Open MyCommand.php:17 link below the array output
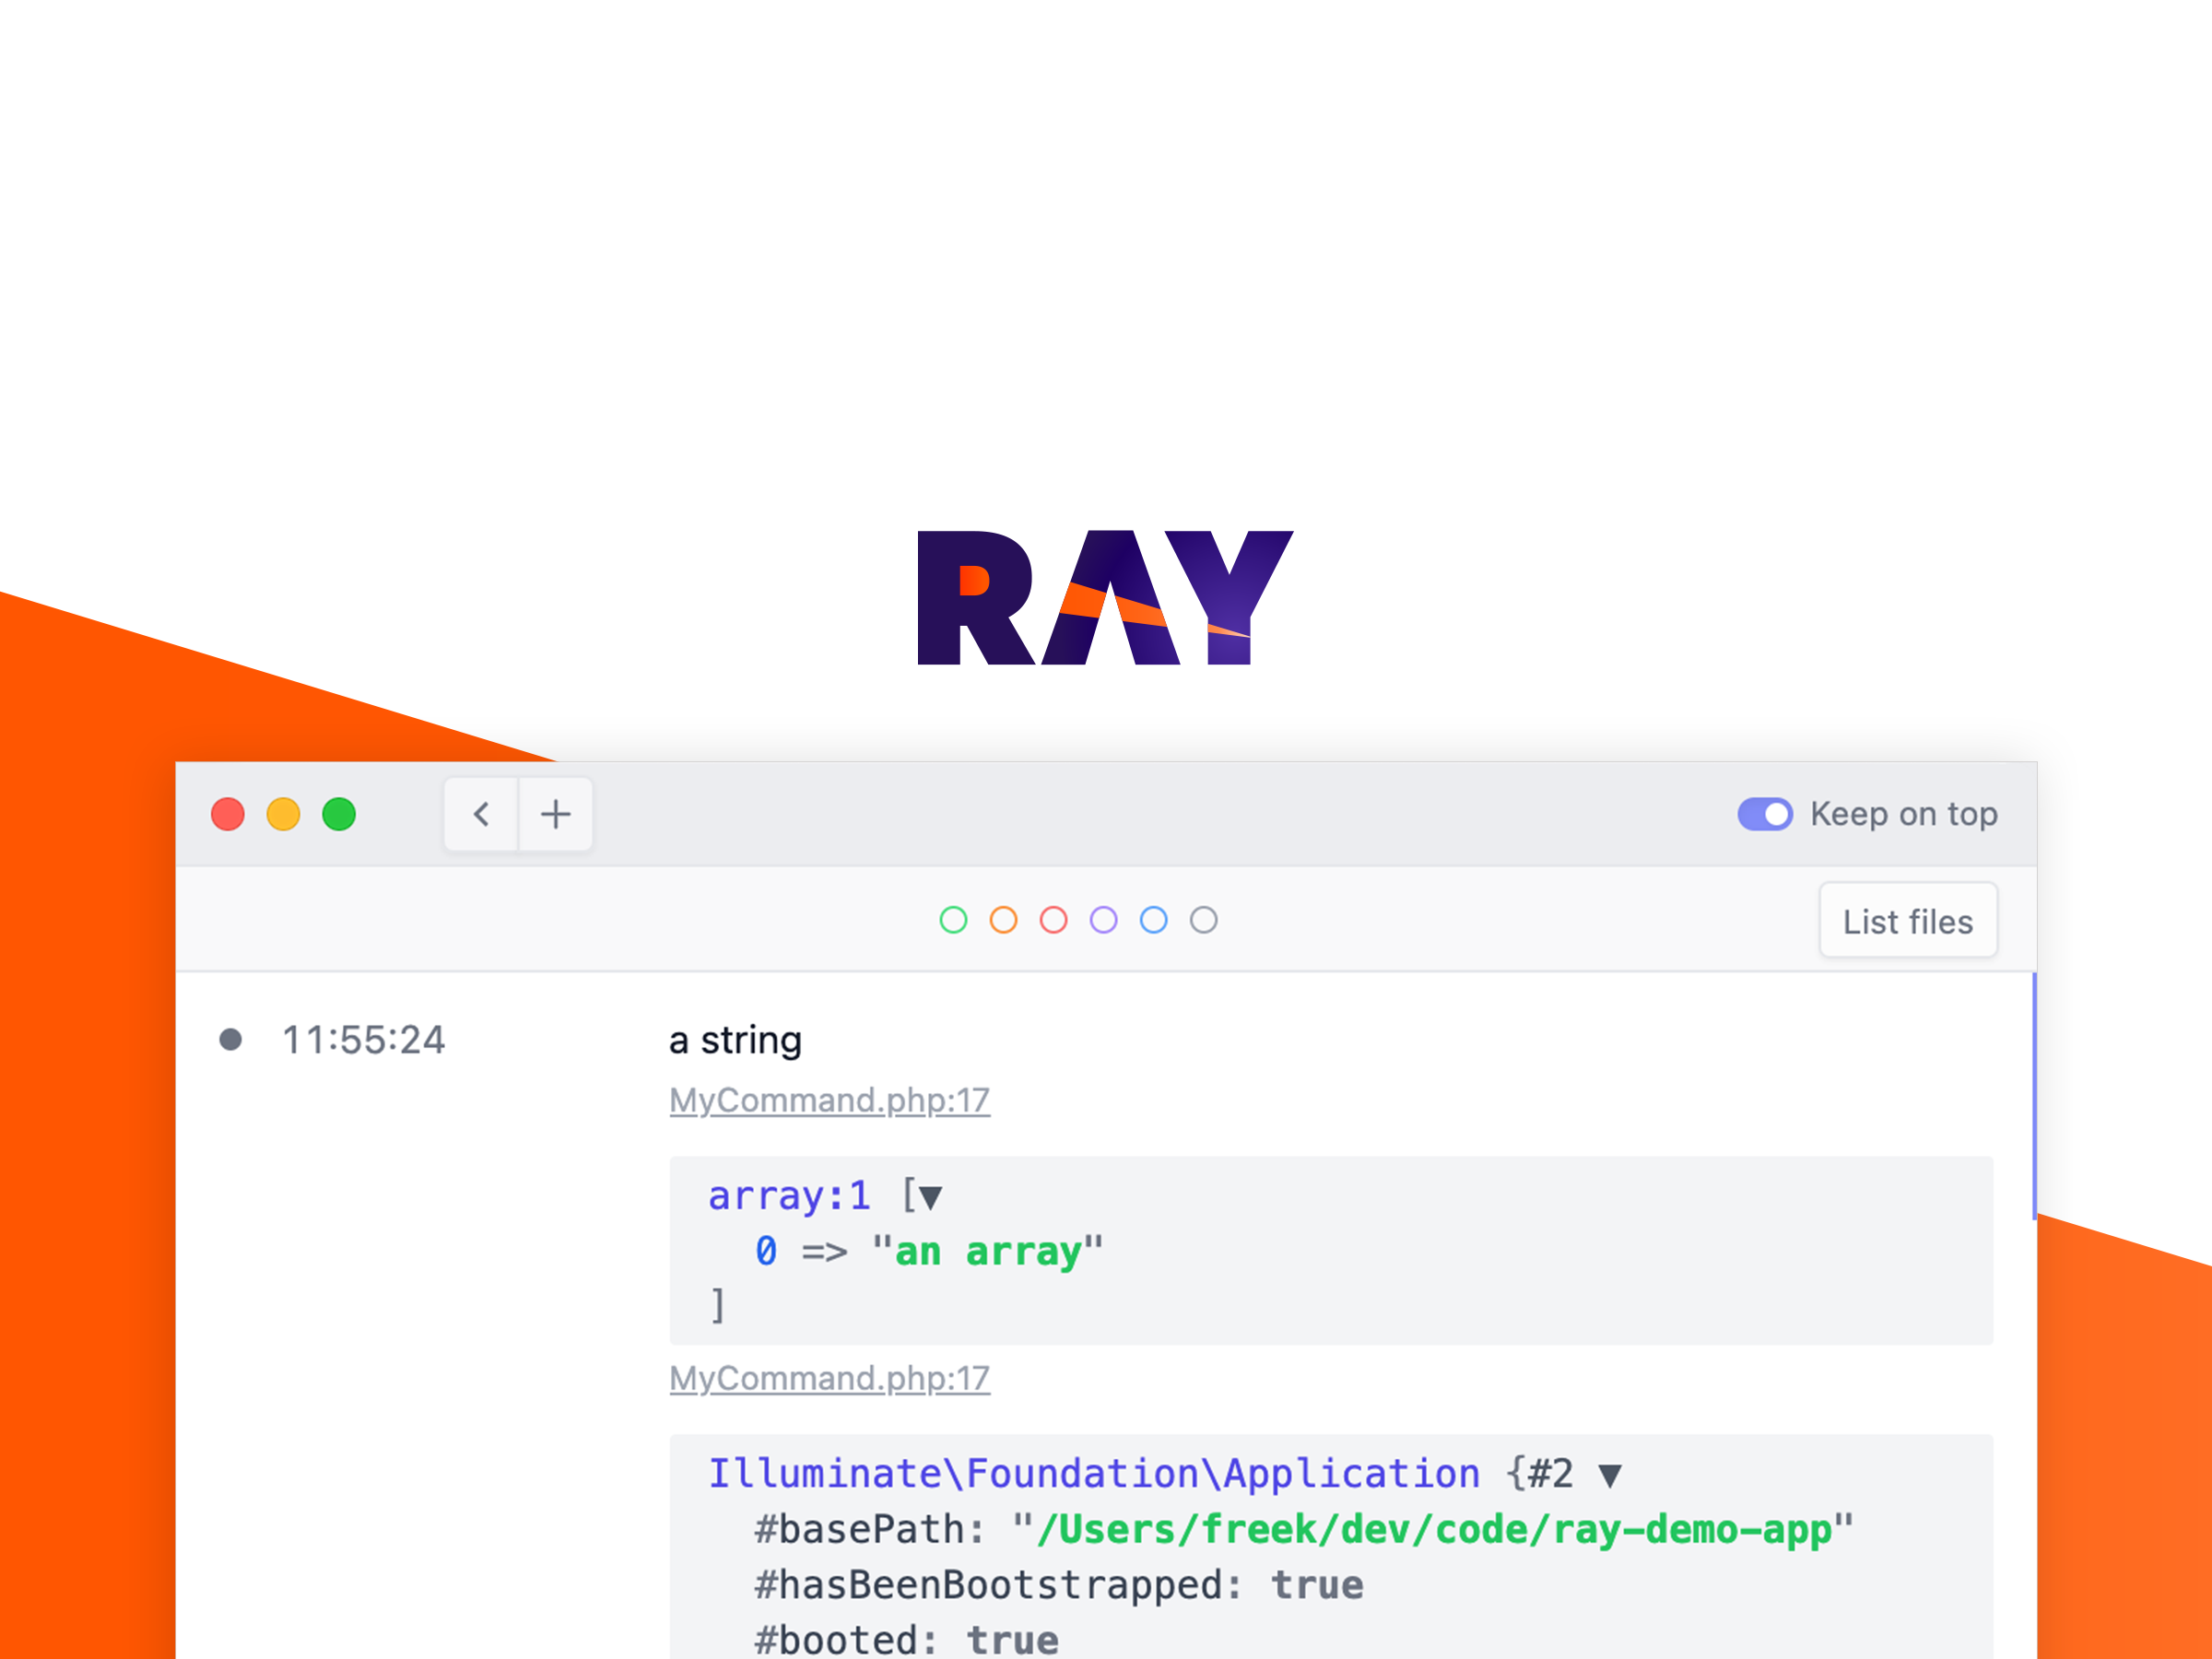The image size is (2212, 1659). 829,1378
